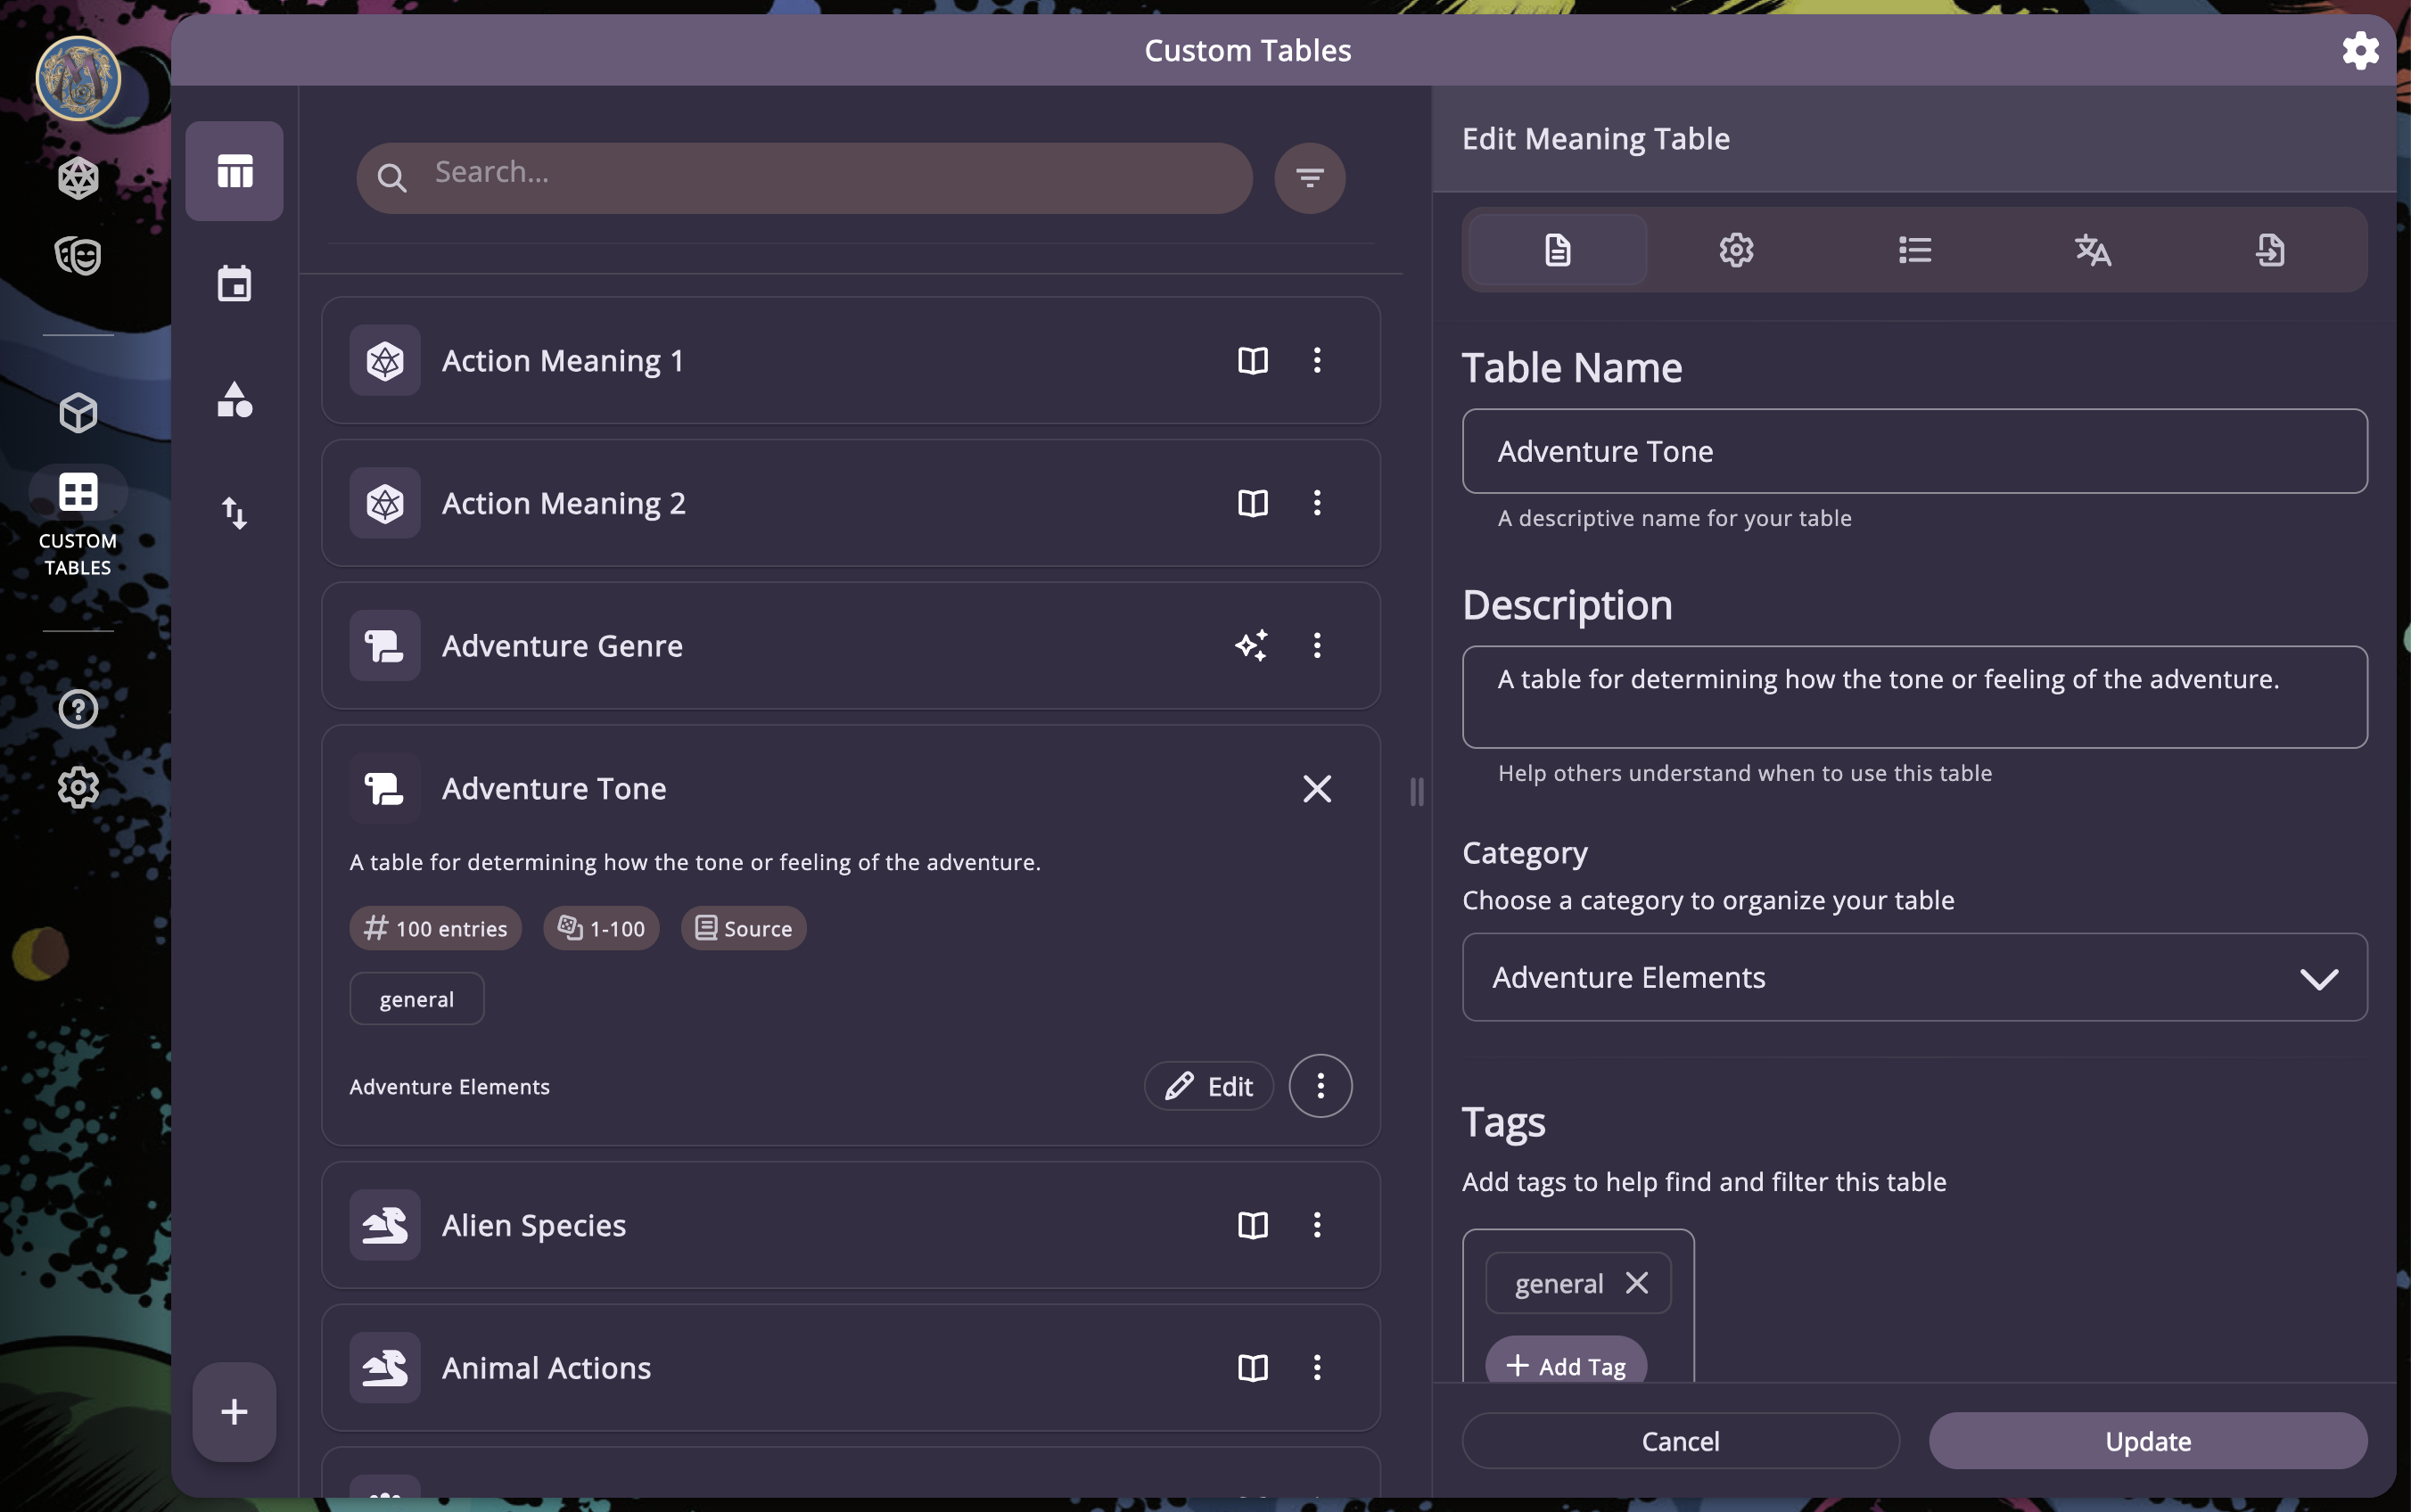Remove the general tag
Screen dimensions: 2411x1512
click(x=1636, y=1283)
